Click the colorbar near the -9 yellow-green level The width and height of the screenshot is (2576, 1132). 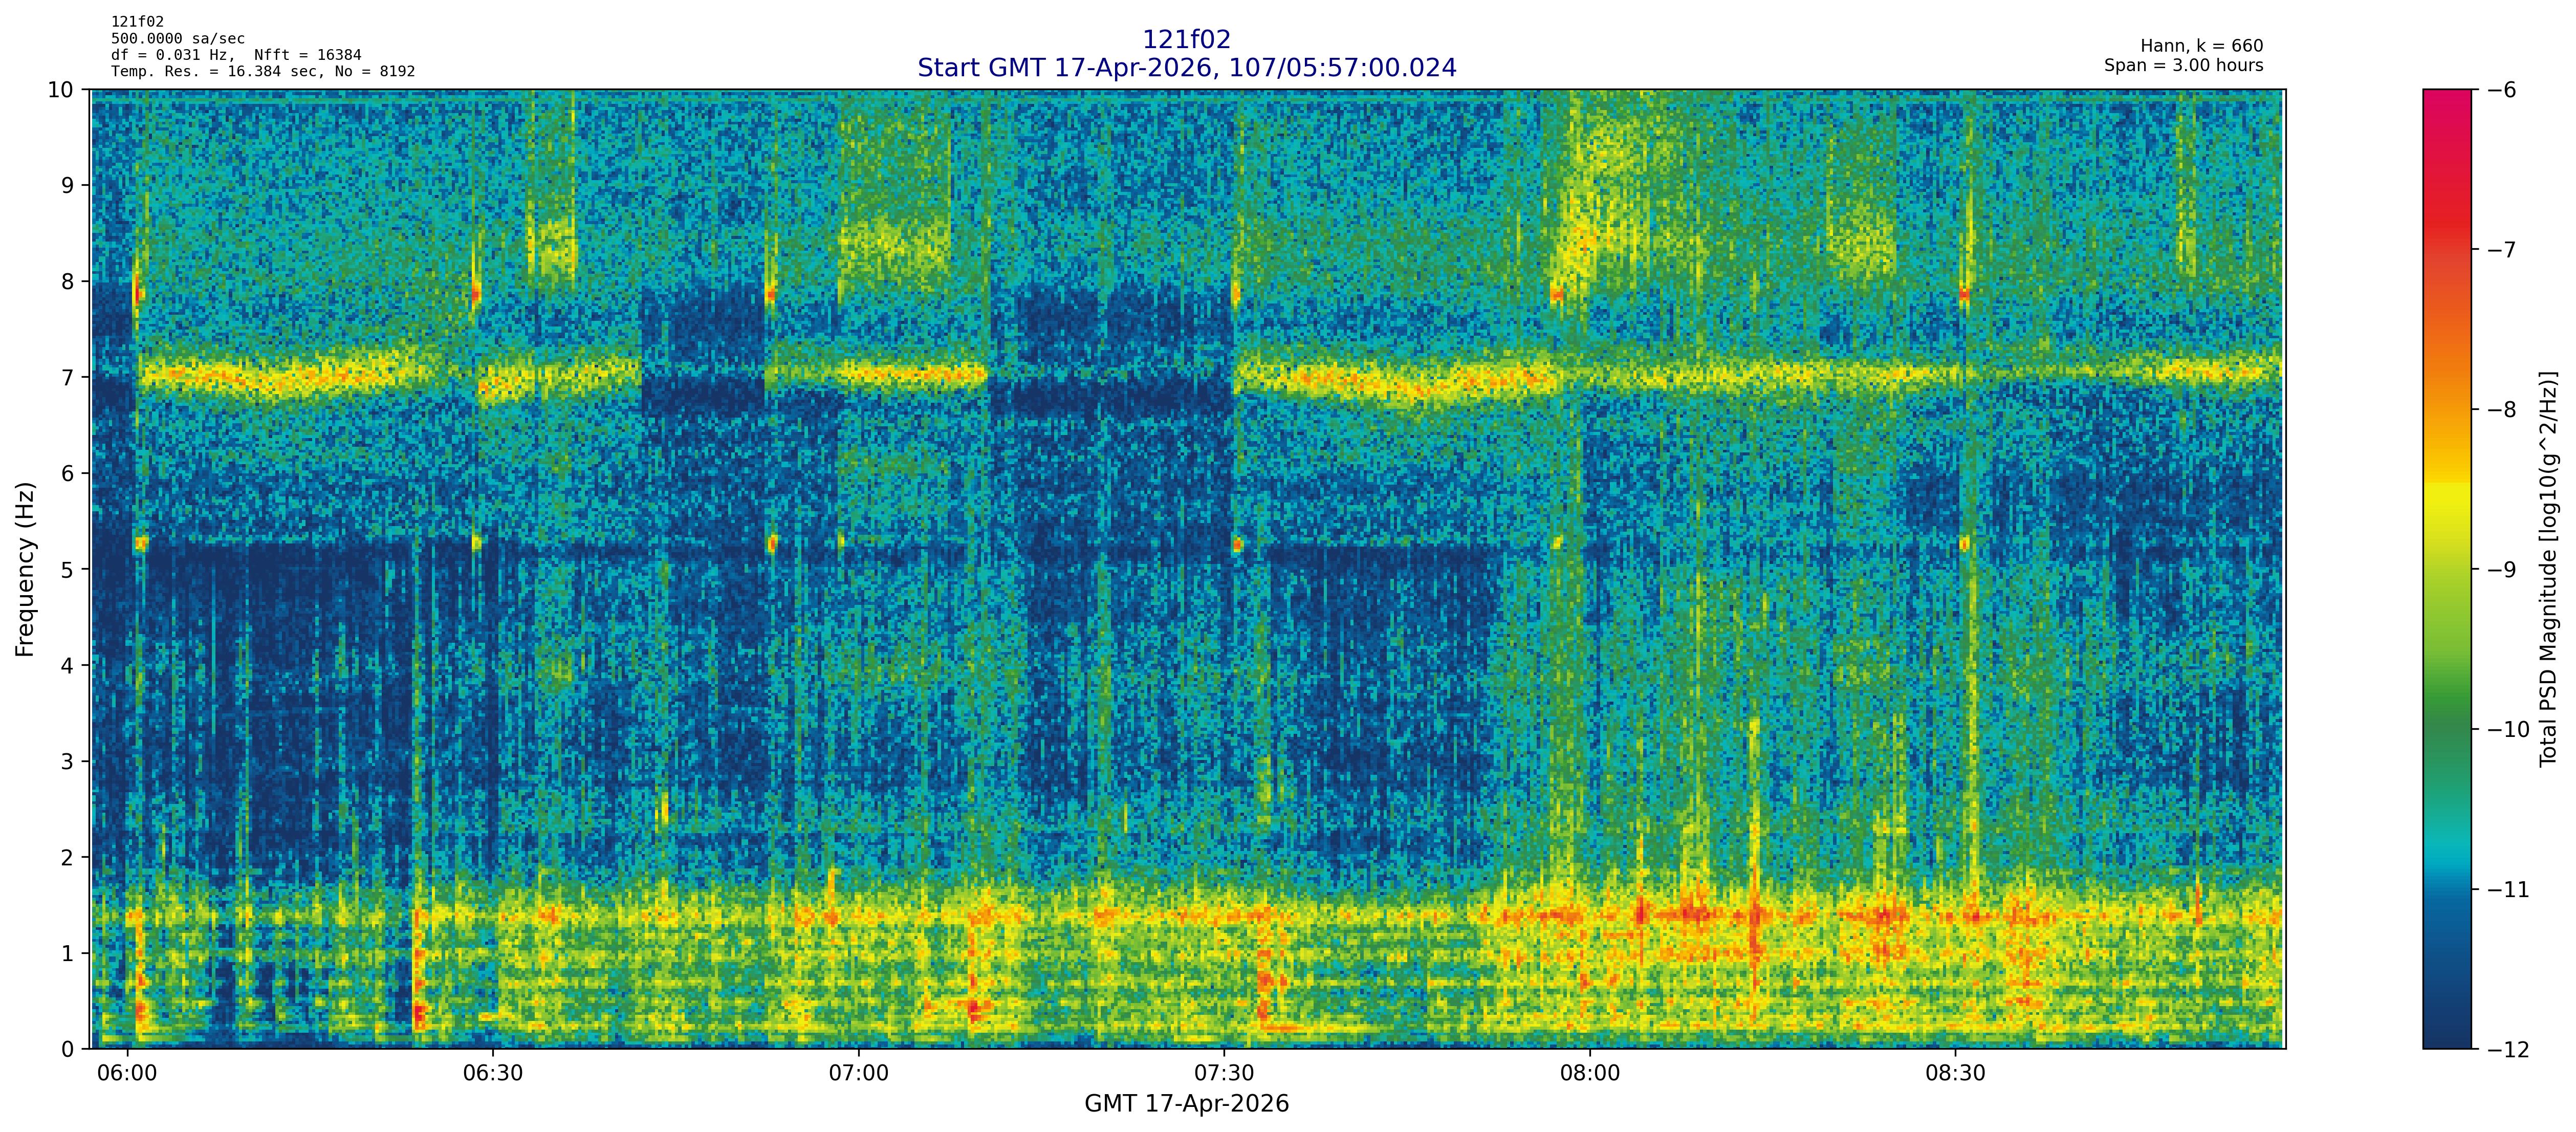pos(2446,569)
